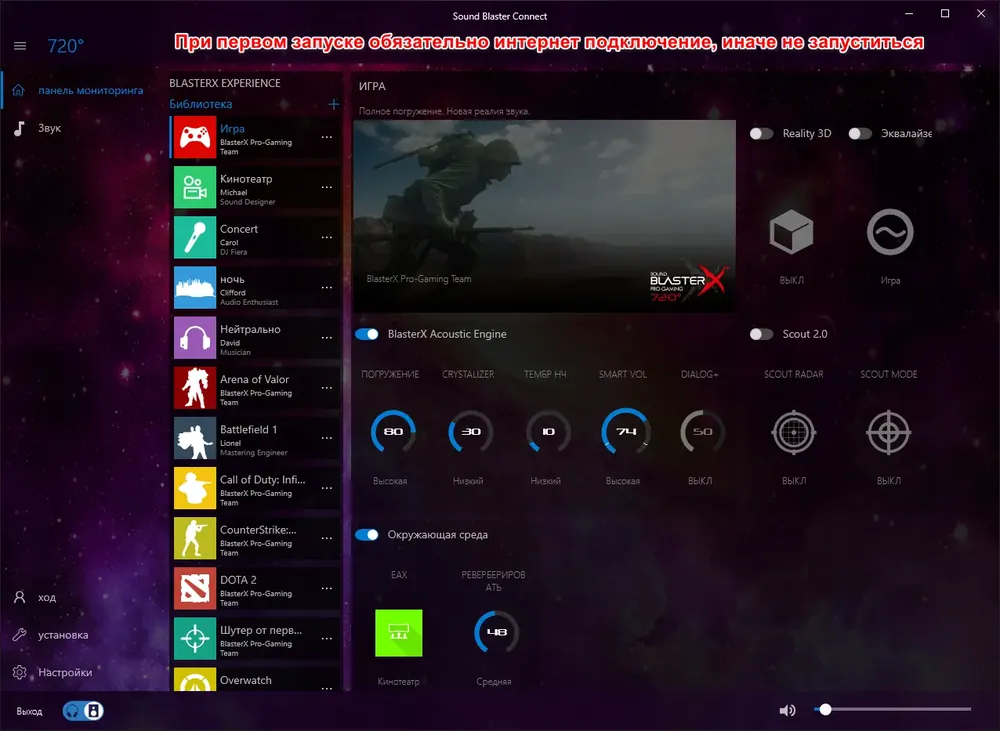This screenshot has height=731, width=1000.
Task: Select the Игра gamepad profile icon
Action: [x=195, y=137]
